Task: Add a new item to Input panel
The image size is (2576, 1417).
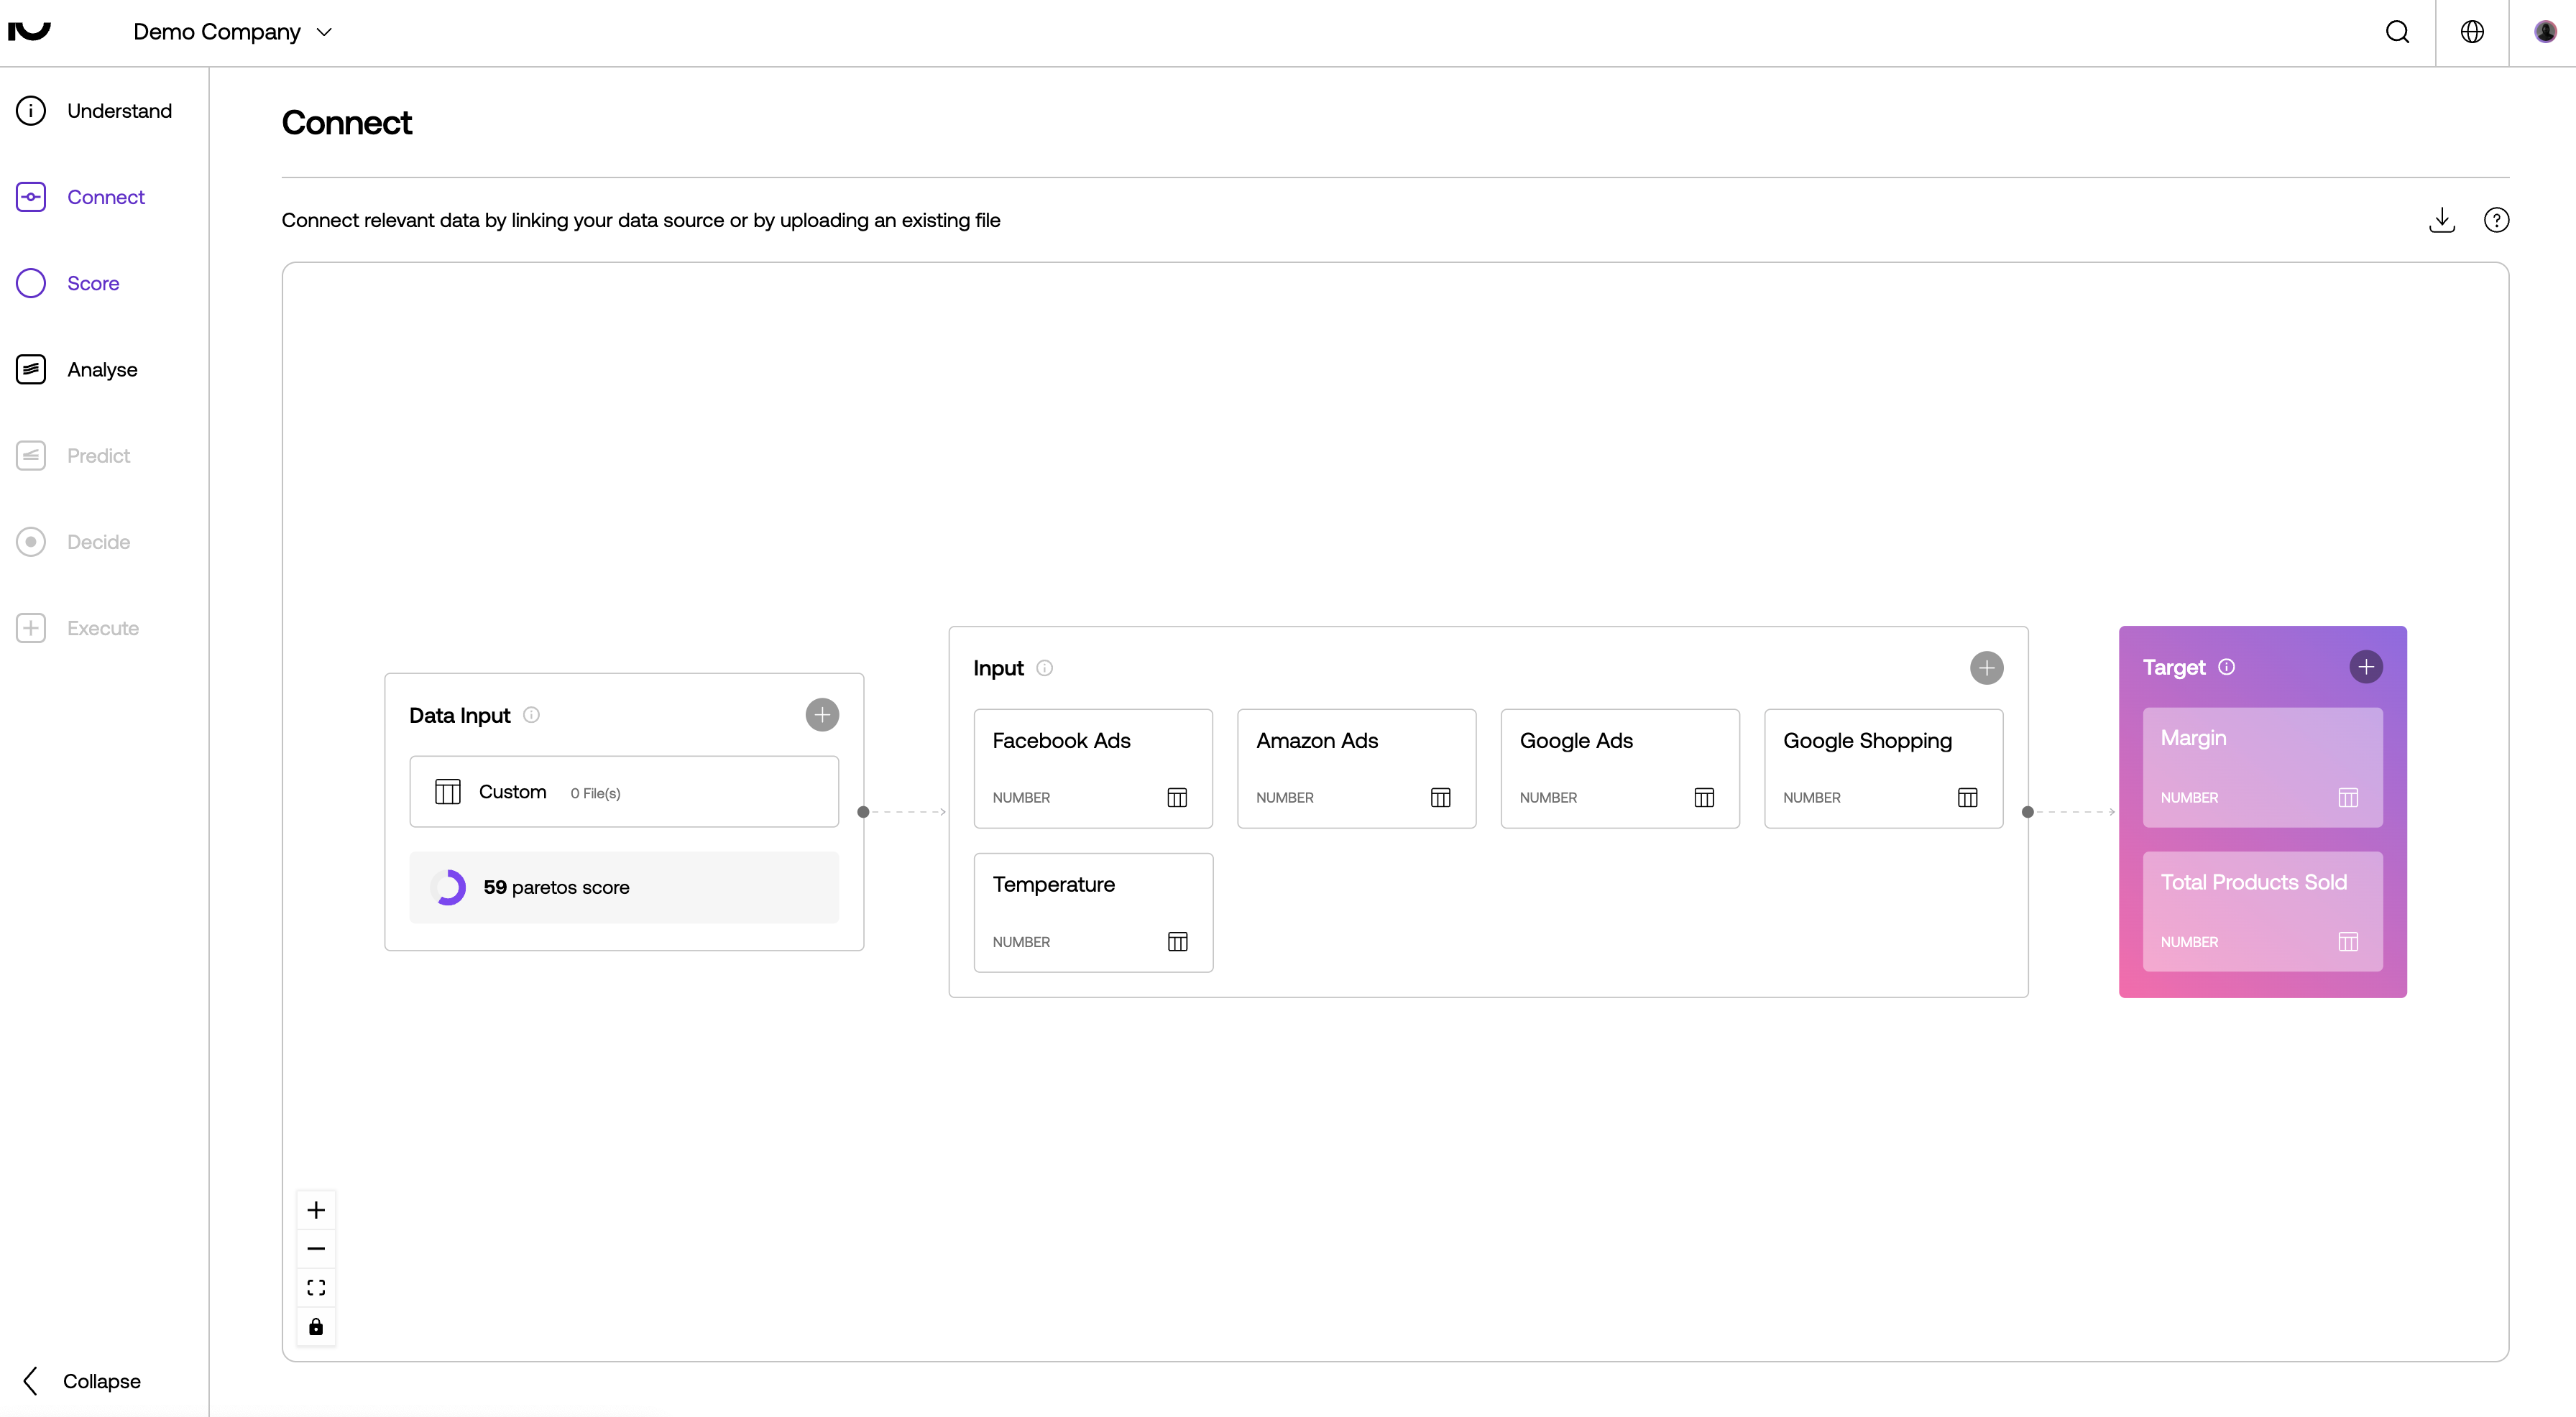Action: pos(1986,668)
